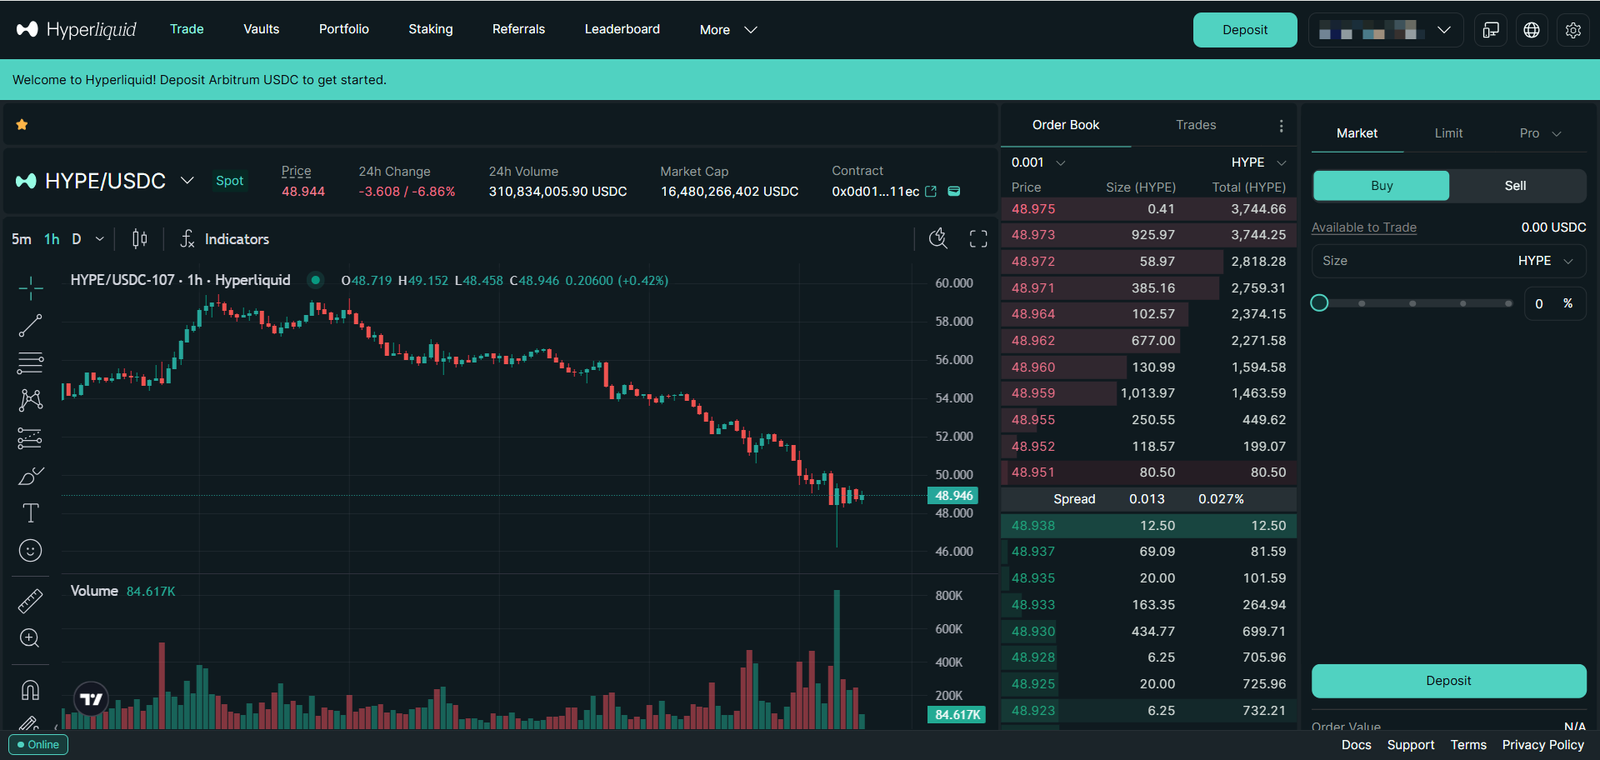Toggle the favorite star for HYPE/USDC
This screenshot has width=1600, height=760.
pos(22,125)
